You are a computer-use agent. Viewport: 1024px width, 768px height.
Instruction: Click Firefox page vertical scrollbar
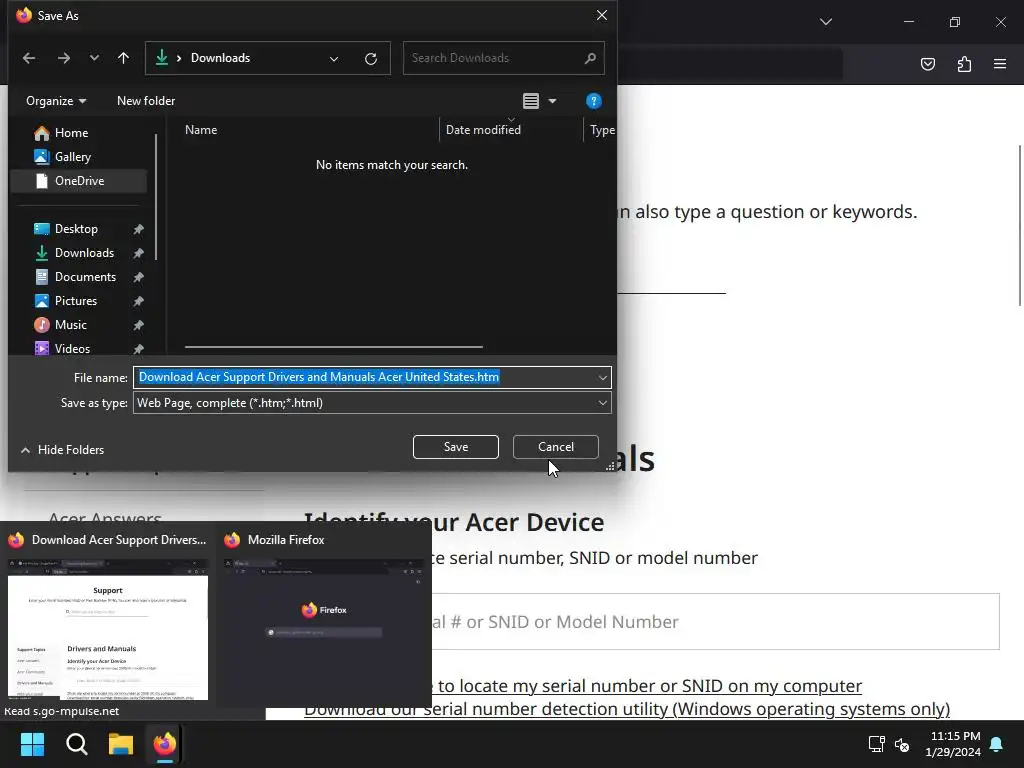(x=1019, y=225)
